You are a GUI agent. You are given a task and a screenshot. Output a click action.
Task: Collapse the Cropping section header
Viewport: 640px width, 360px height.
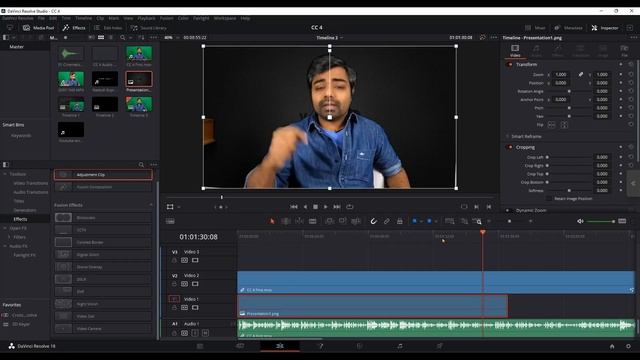tap(525, 147)
